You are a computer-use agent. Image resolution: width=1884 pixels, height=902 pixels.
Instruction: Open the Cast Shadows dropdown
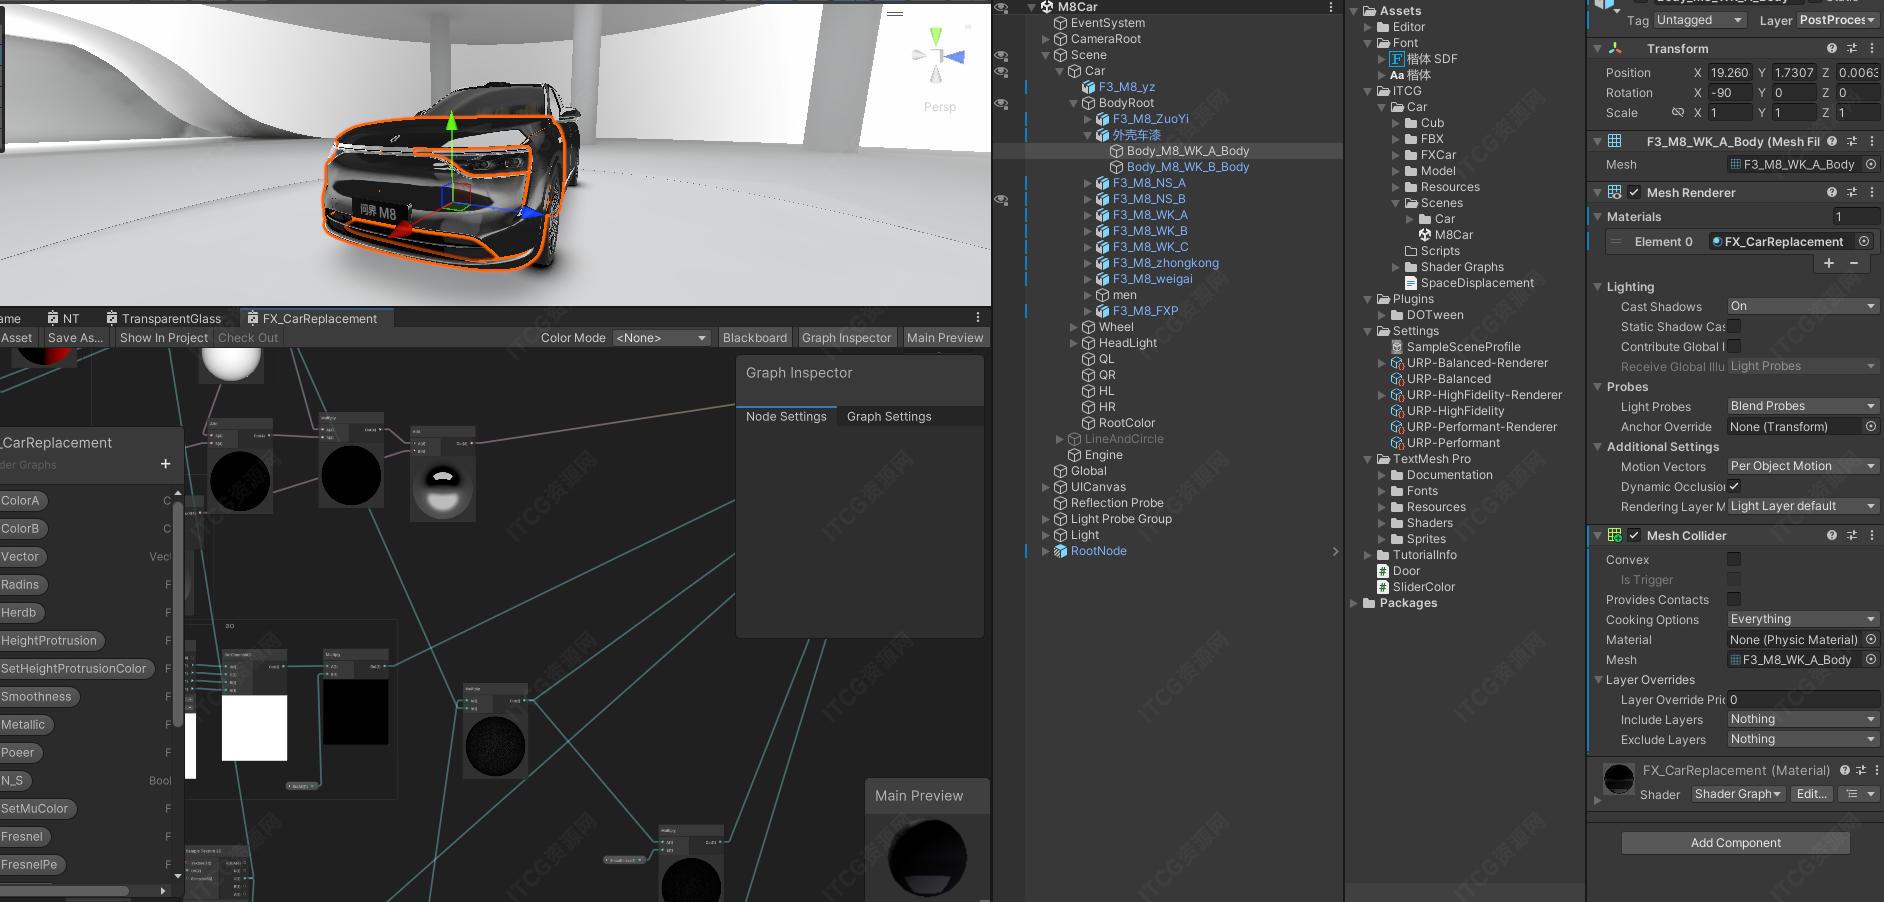click(x=1802, y=306)
